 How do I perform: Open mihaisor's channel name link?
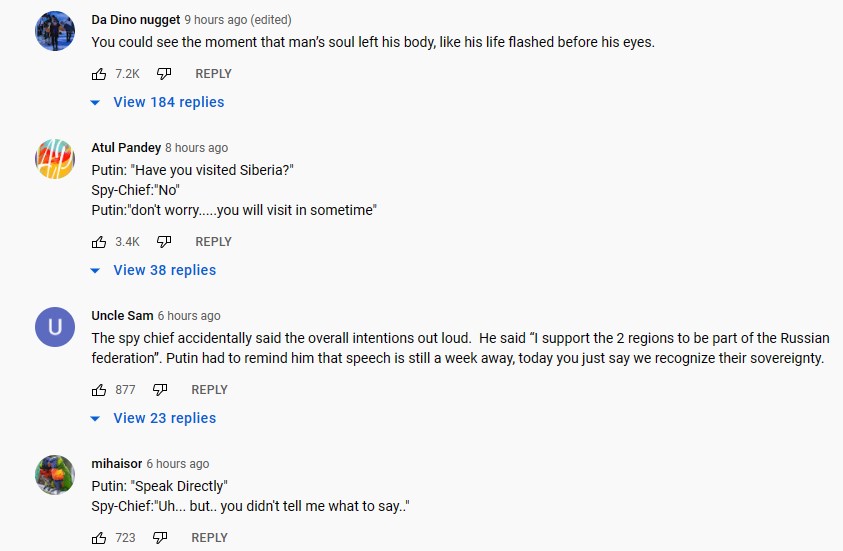(116, 464)
